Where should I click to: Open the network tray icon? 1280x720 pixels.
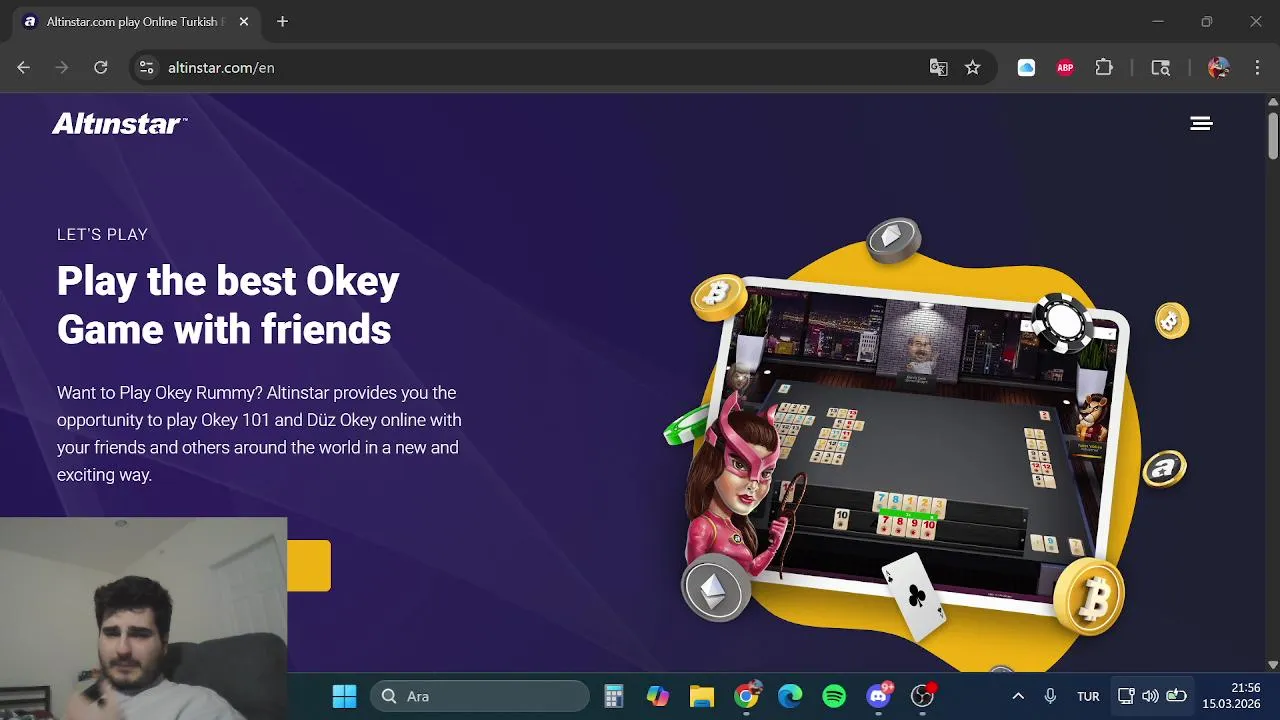coord(1126,696)
